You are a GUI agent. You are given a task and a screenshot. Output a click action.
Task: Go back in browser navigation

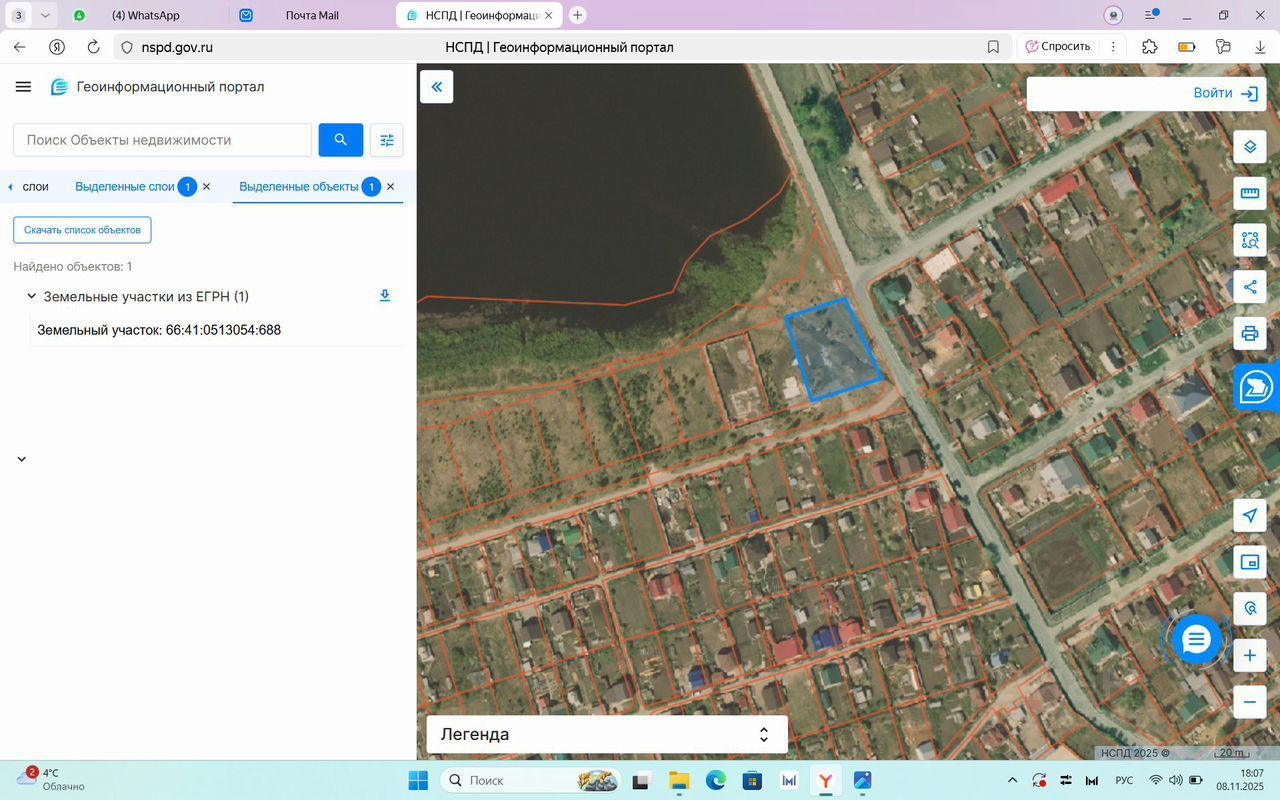[x=19, y=47]
